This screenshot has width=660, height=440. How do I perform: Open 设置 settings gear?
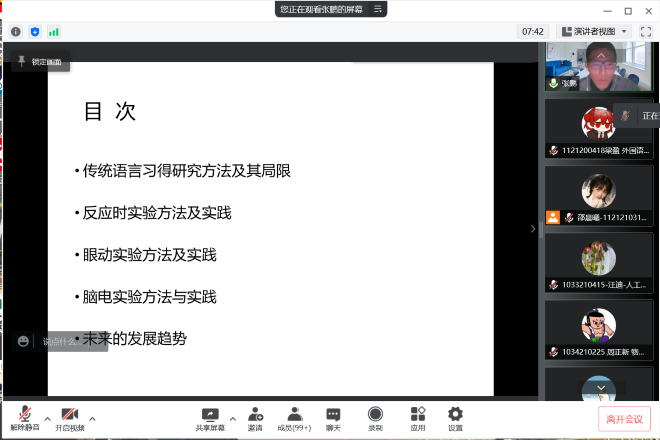(x=455, y=417)
